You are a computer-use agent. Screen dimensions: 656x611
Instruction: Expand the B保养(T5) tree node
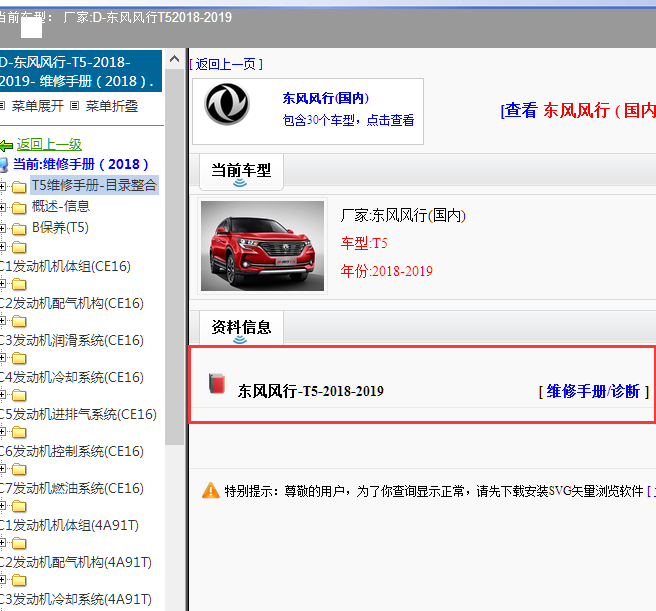(3, 228)
